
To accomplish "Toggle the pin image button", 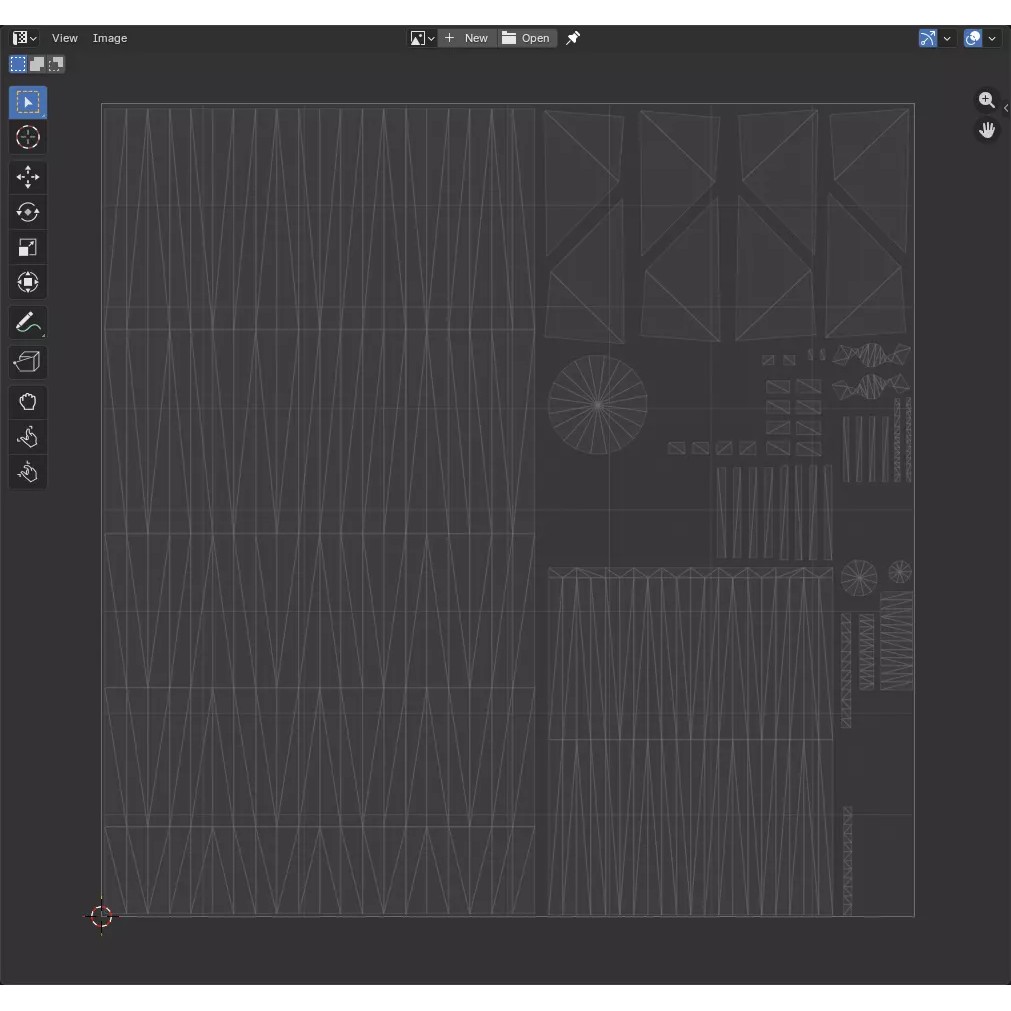I will pos(573,38).
